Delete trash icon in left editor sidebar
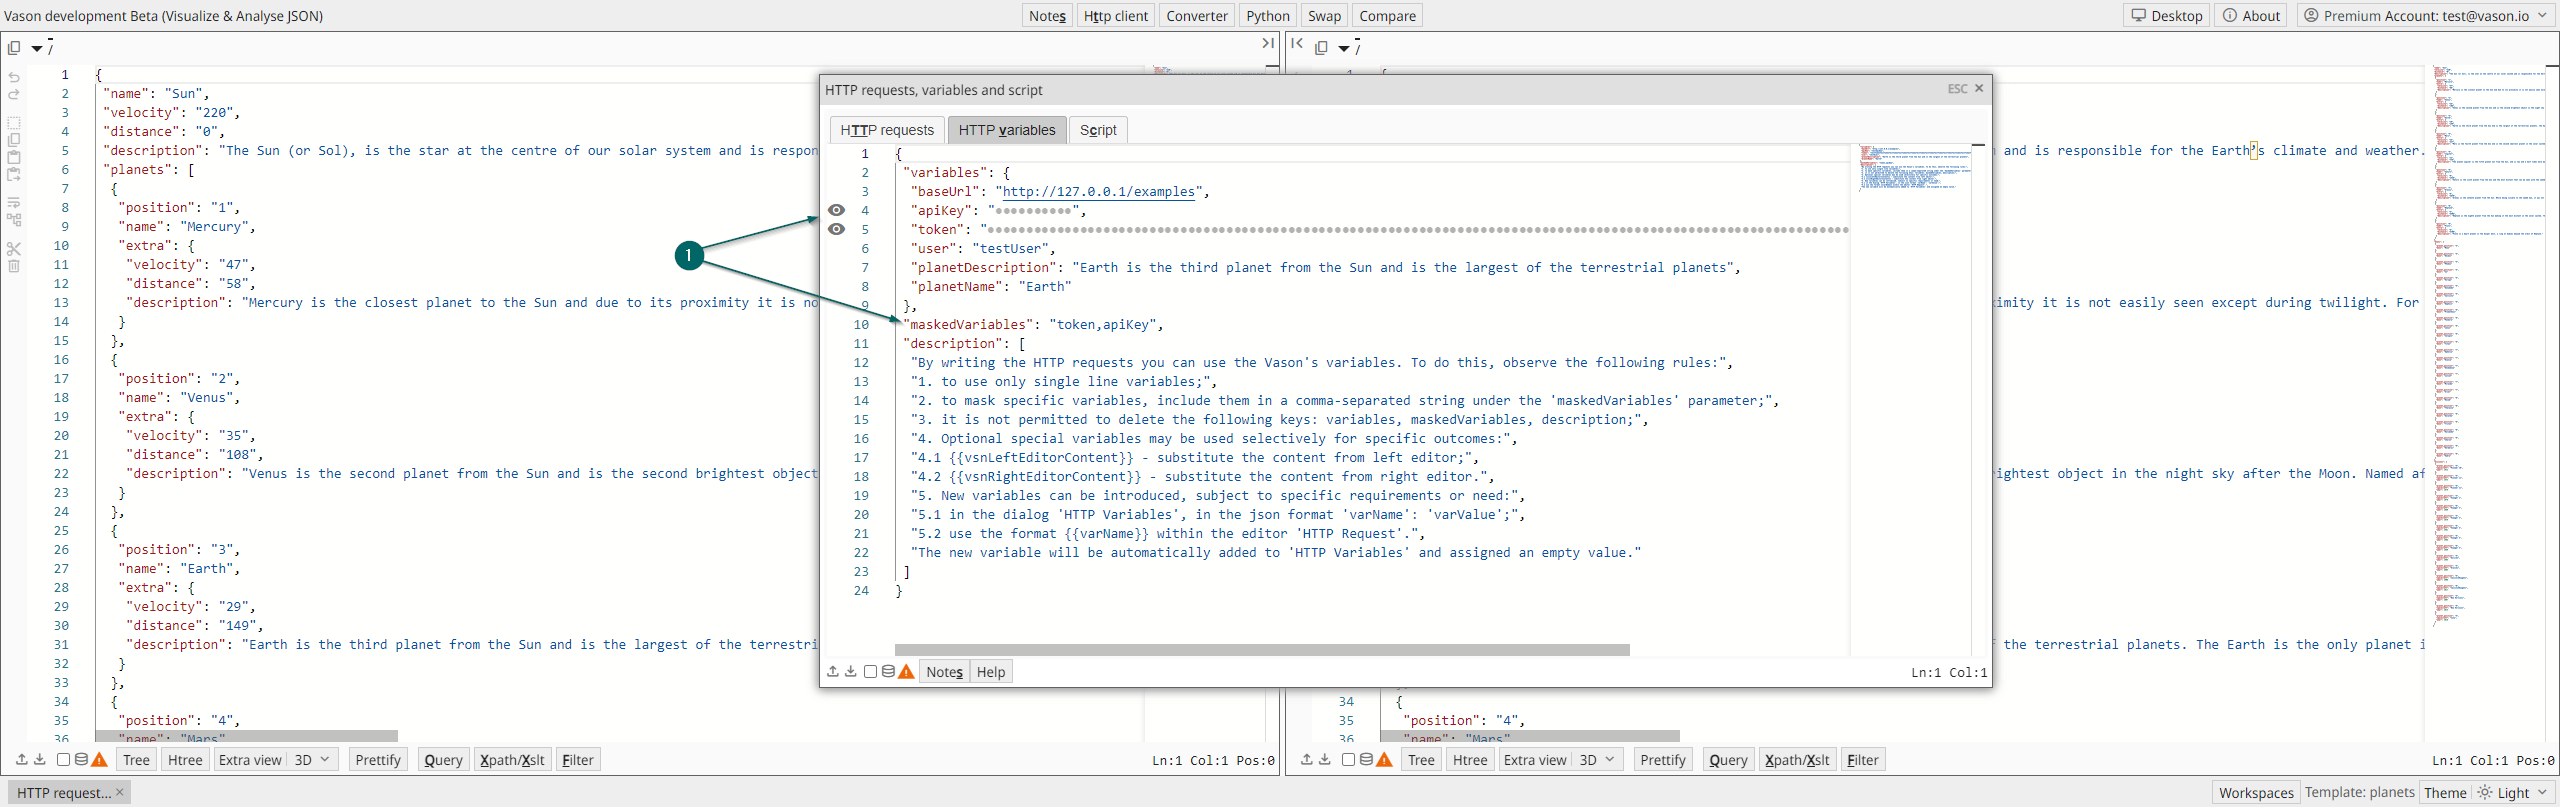The image size is (2560, 807). click(14, 266)
